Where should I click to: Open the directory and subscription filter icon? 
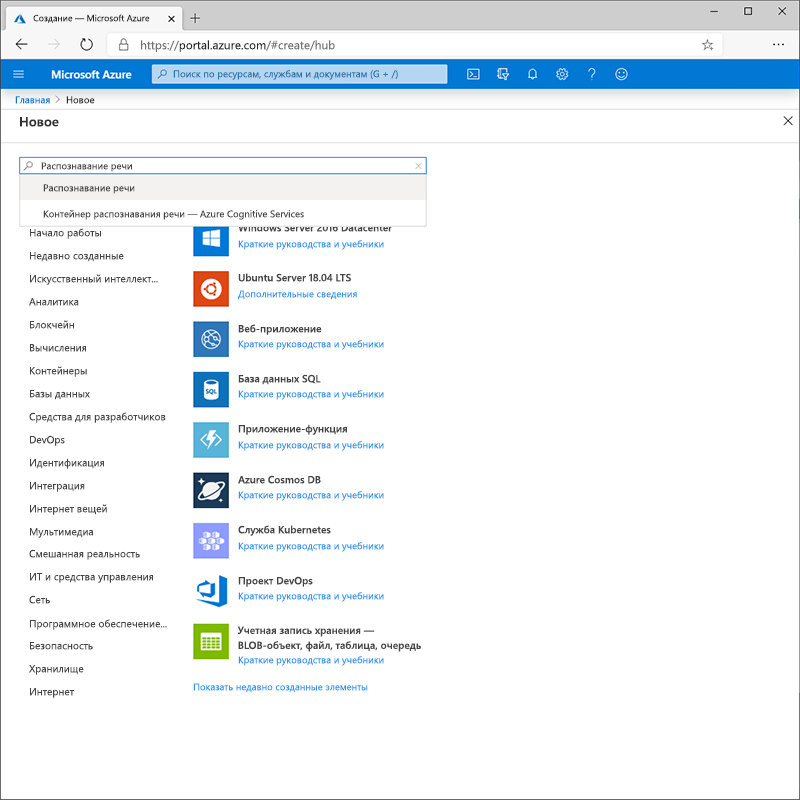click(503, 74)
